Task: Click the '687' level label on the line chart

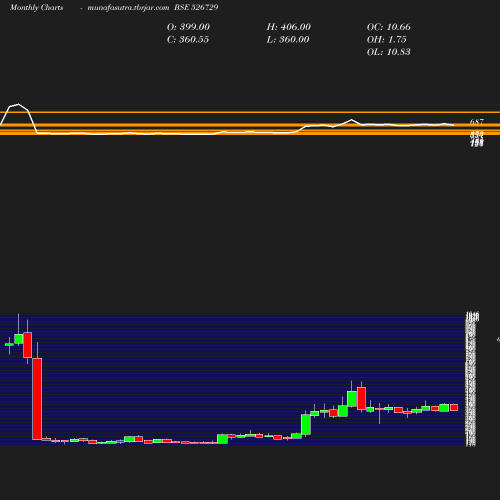Action: tap(477, 122)
